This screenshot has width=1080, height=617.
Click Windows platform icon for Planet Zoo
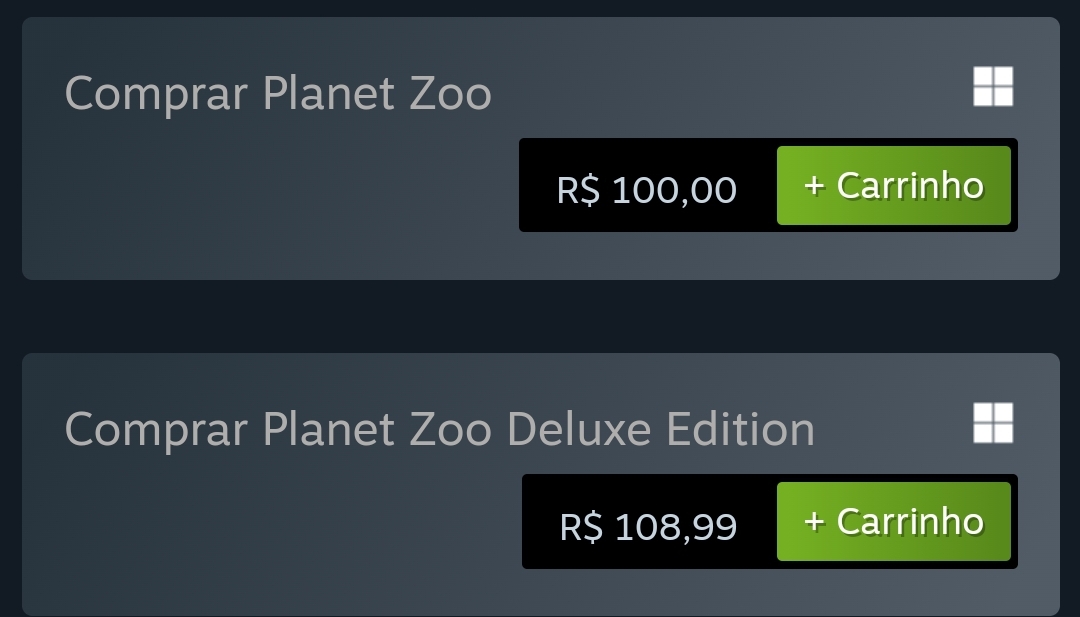point(993,87)
